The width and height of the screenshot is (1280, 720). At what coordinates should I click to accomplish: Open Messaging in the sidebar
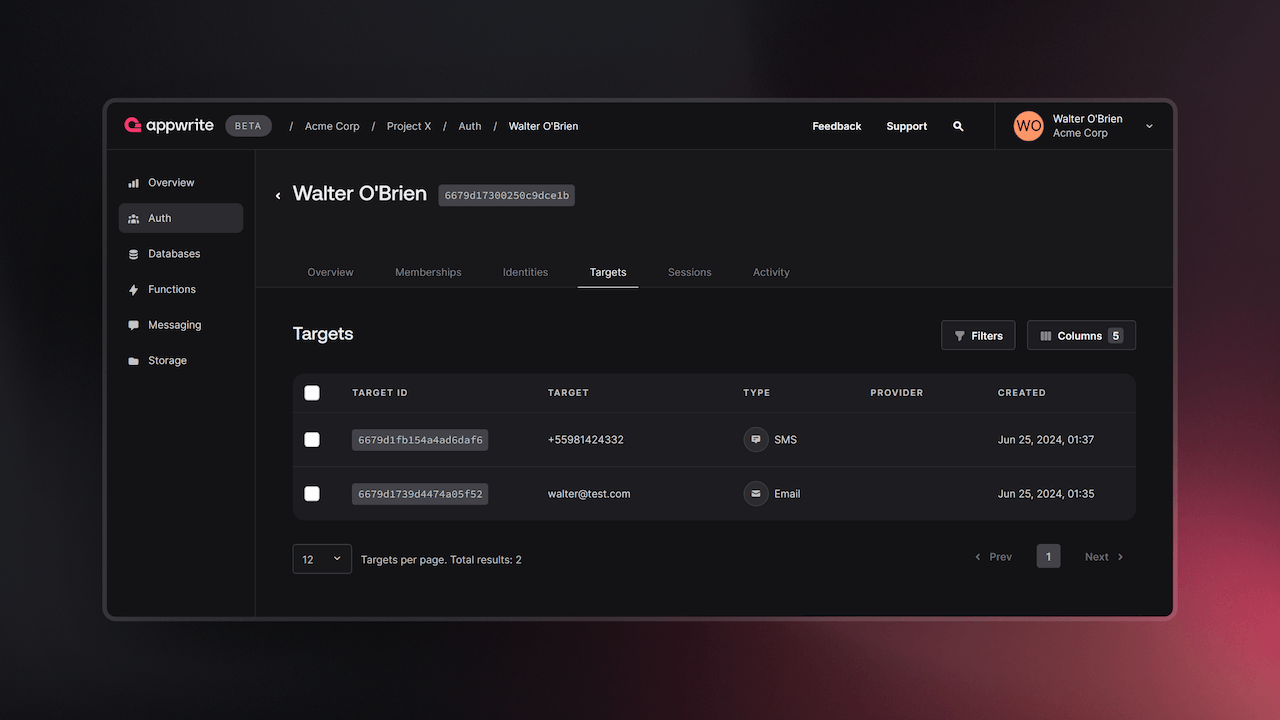(x=180, y=325)
